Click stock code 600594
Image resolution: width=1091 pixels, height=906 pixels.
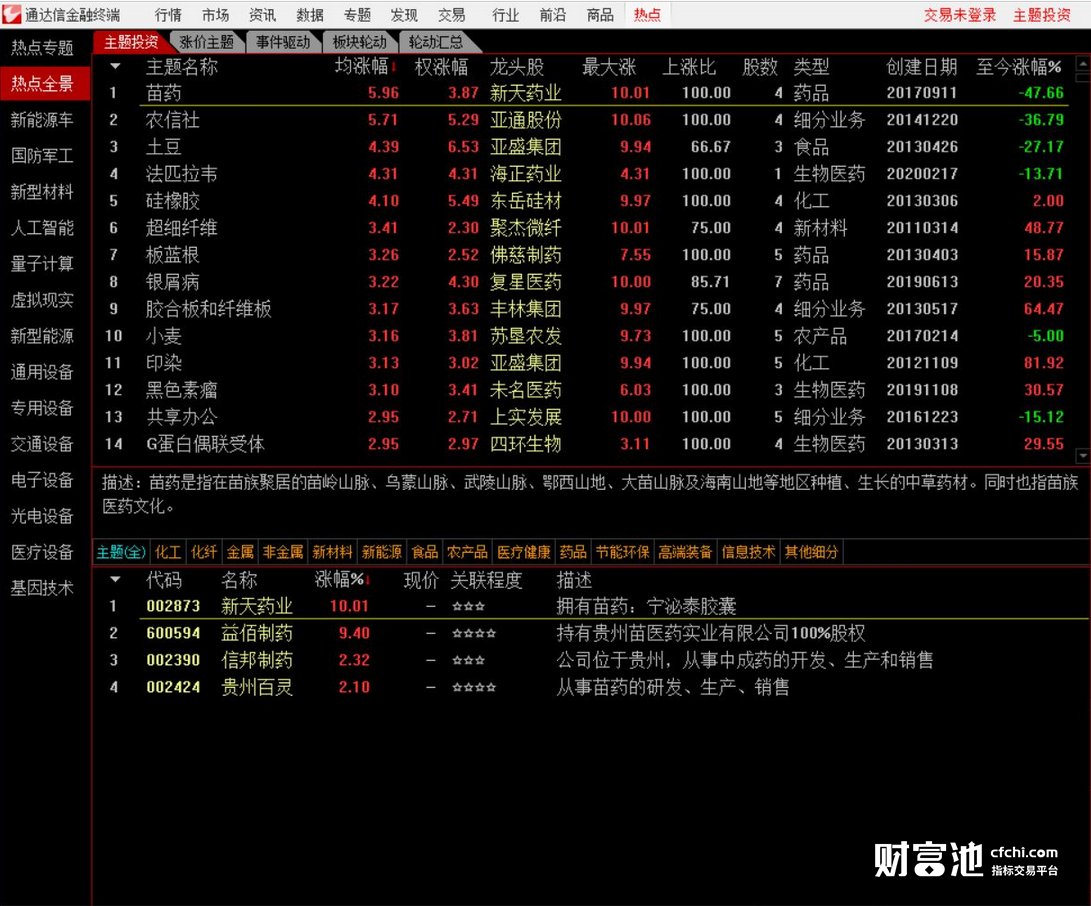[x=173, y=633]
